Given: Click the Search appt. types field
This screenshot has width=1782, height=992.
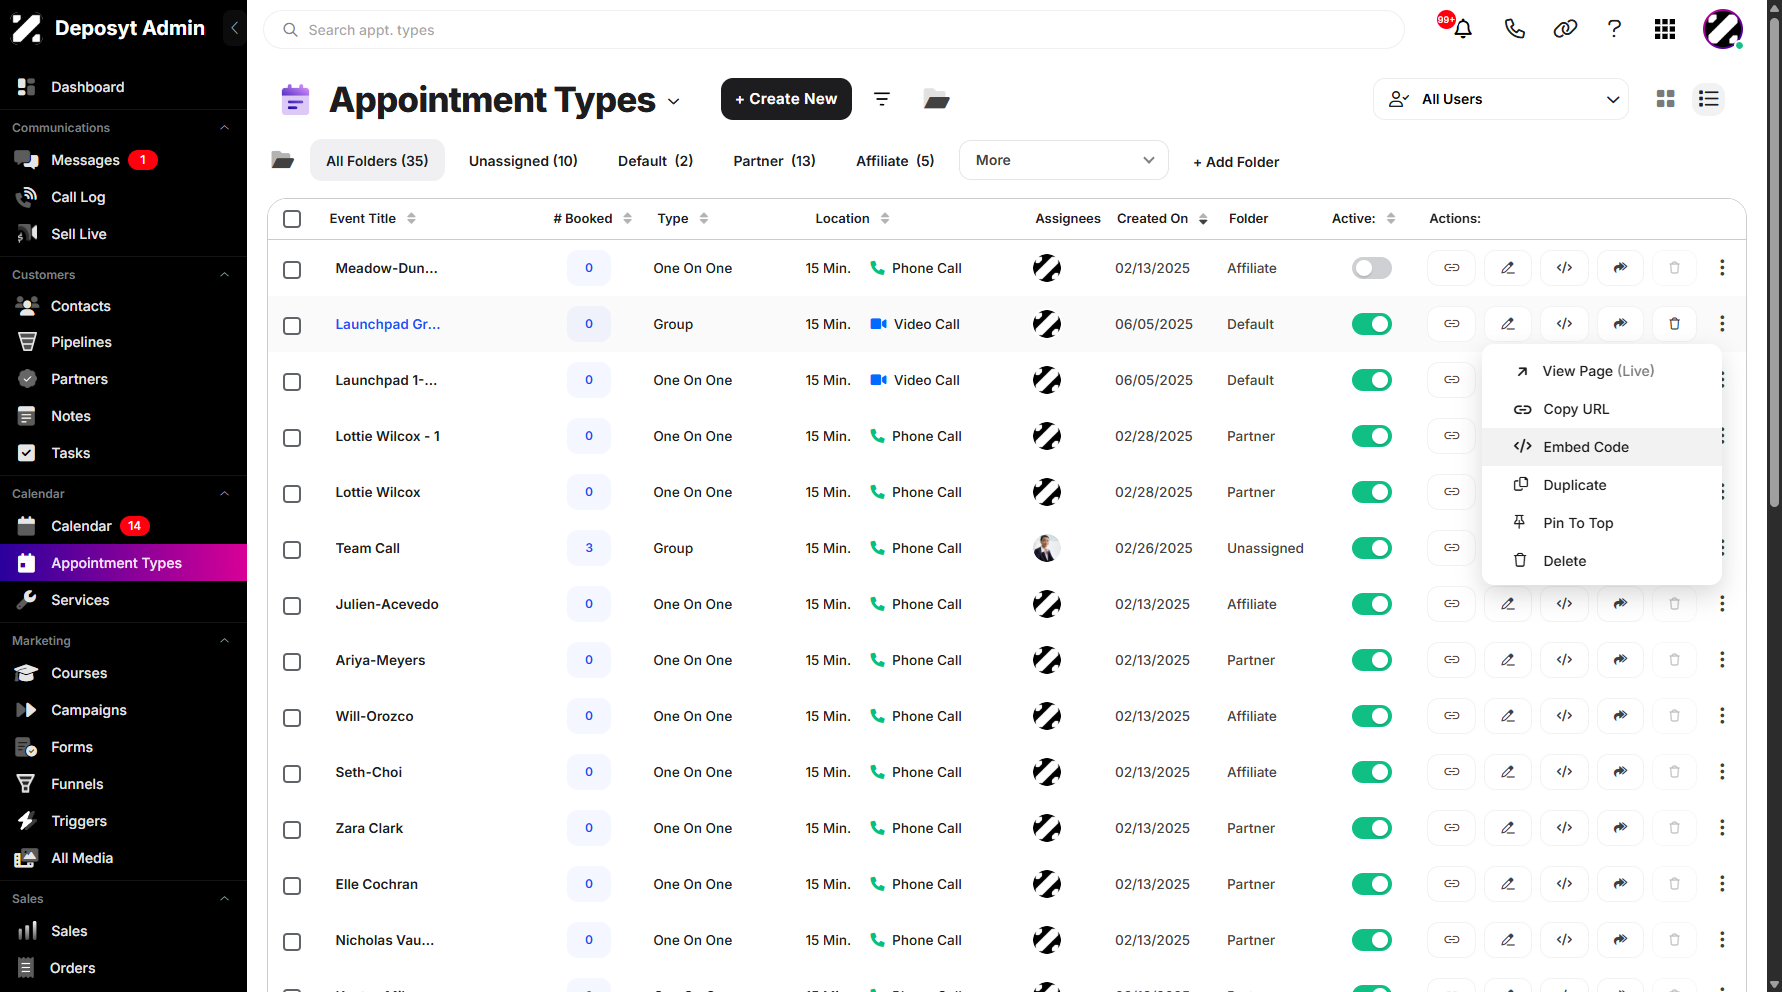Looking at the screenshot, I should [834, 30].
